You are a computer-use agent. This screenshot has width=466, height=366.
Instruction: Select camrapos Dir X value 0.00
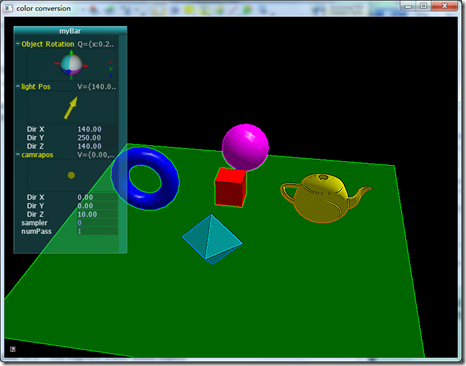tap(97, 197)
